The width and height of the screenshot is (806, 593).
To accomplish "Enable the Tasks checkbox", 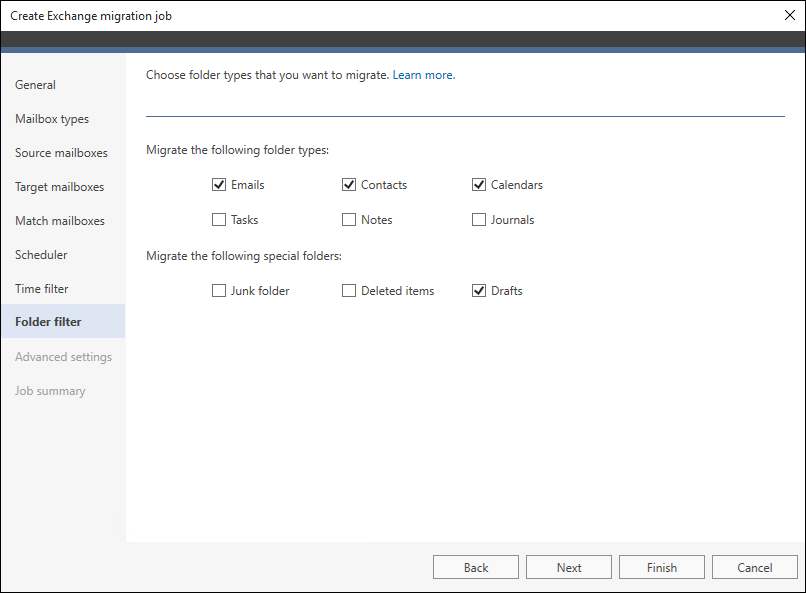I will pos(219,220).
